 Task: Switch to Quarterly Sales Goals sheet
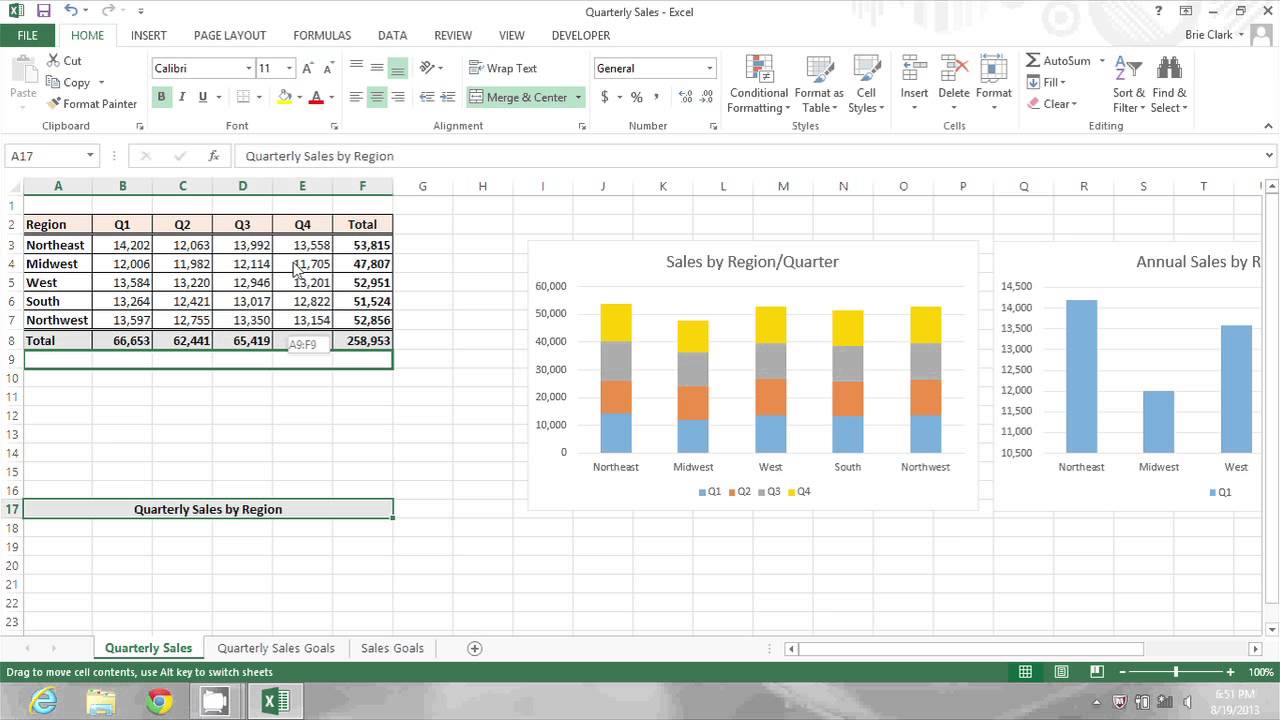click(276, 648)
